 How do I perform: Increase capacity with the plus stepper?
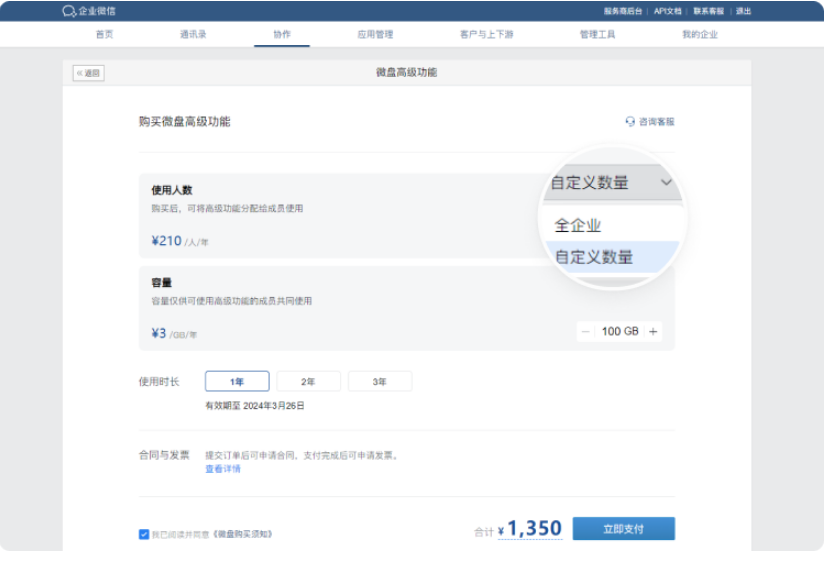pyautogui.click(x=652, y=330)
